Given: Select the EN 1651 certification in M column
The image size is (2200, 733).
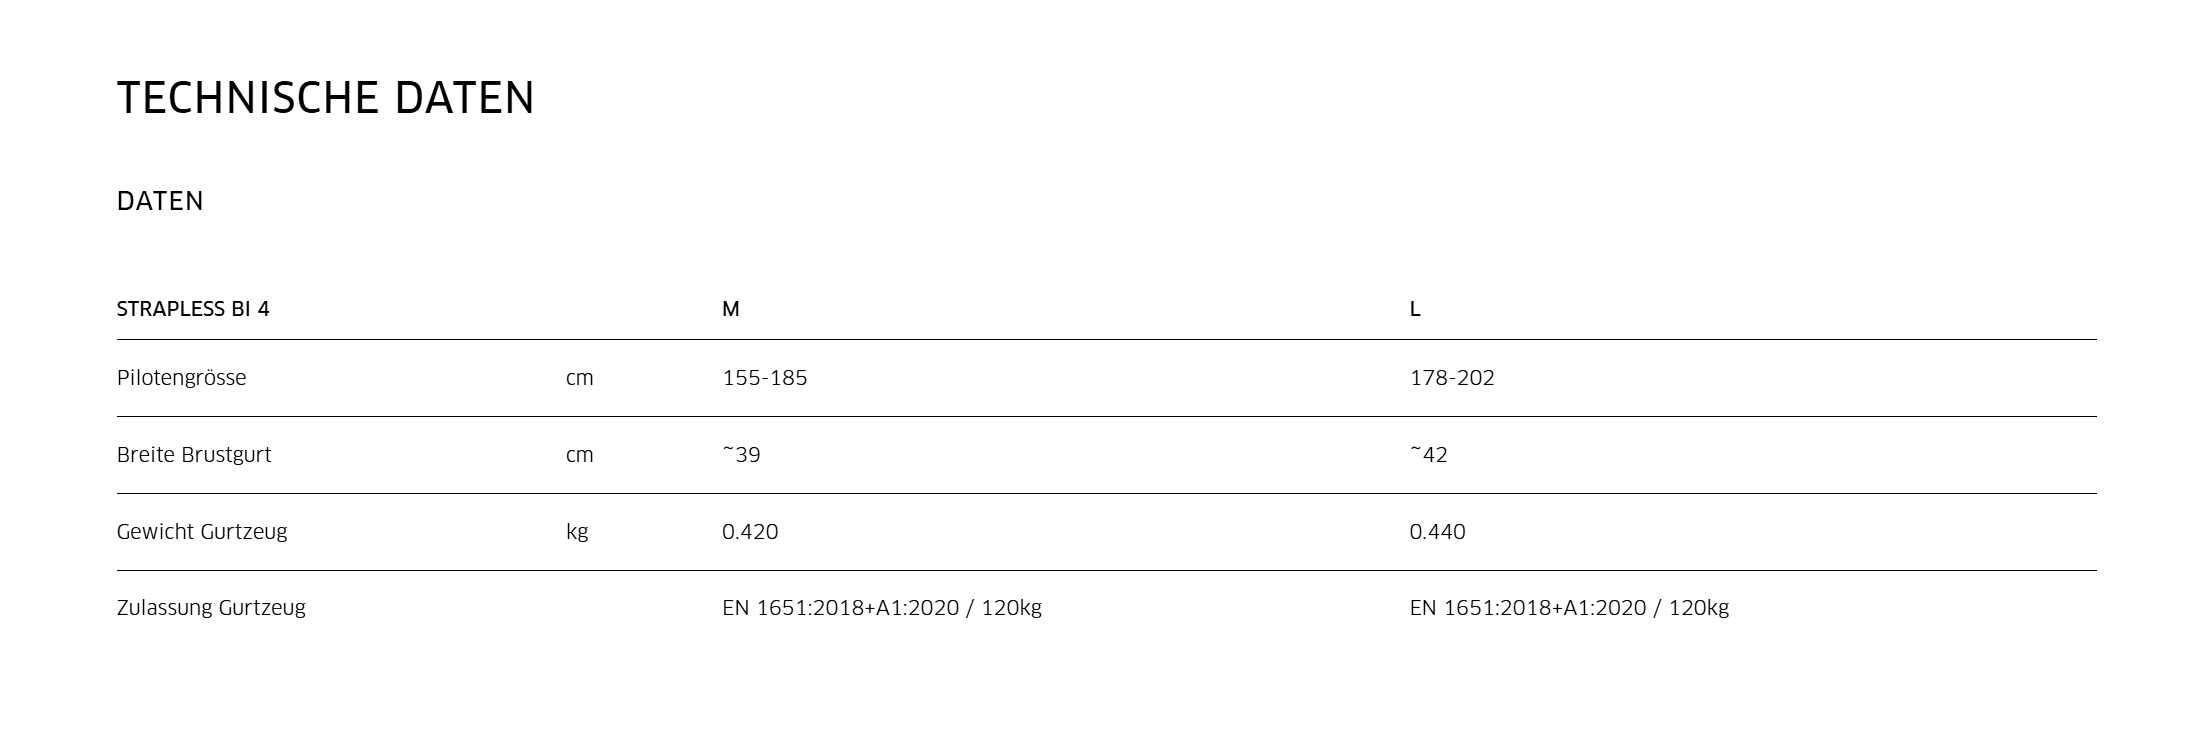Looking at the screenshot, I should pos(881,608).
